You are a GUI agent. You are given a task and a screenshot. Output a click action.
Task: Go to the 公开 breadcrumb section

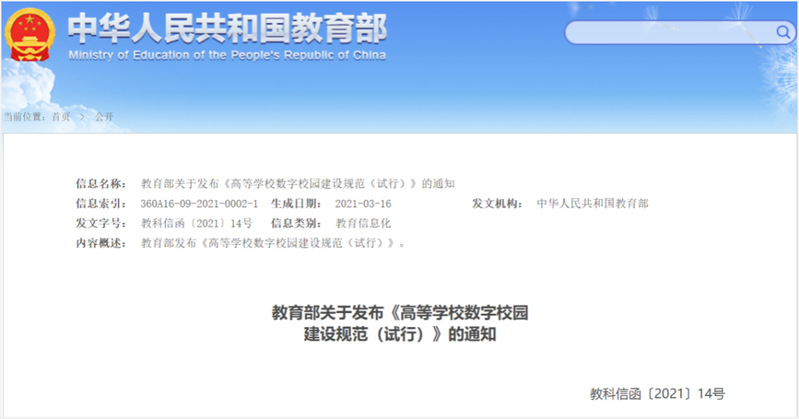point(104,117)
